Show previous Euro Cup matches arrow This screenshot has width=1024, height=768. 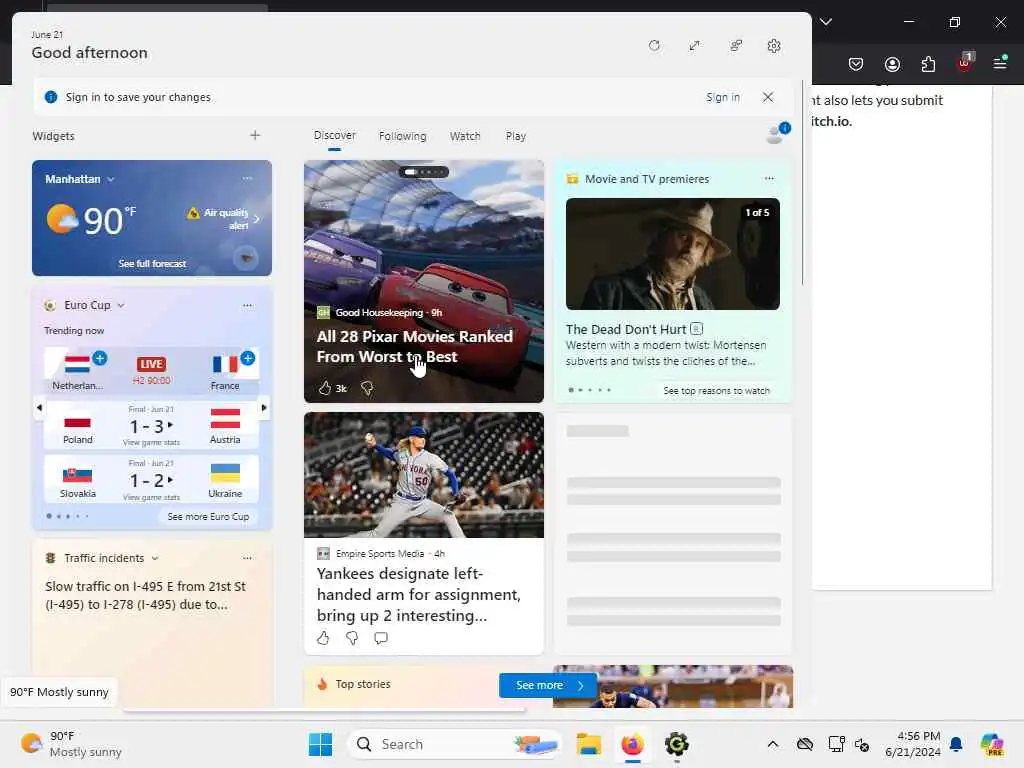[39, 408]
